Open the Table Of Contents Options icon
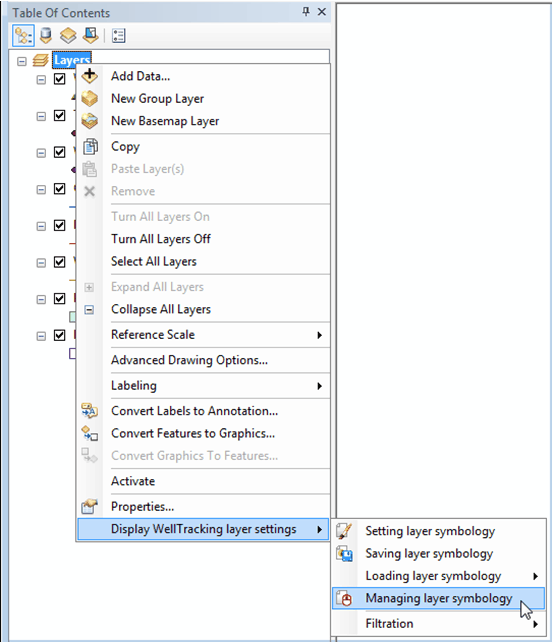The height and width of the screenshot is (643, 553). click(118, 36)
